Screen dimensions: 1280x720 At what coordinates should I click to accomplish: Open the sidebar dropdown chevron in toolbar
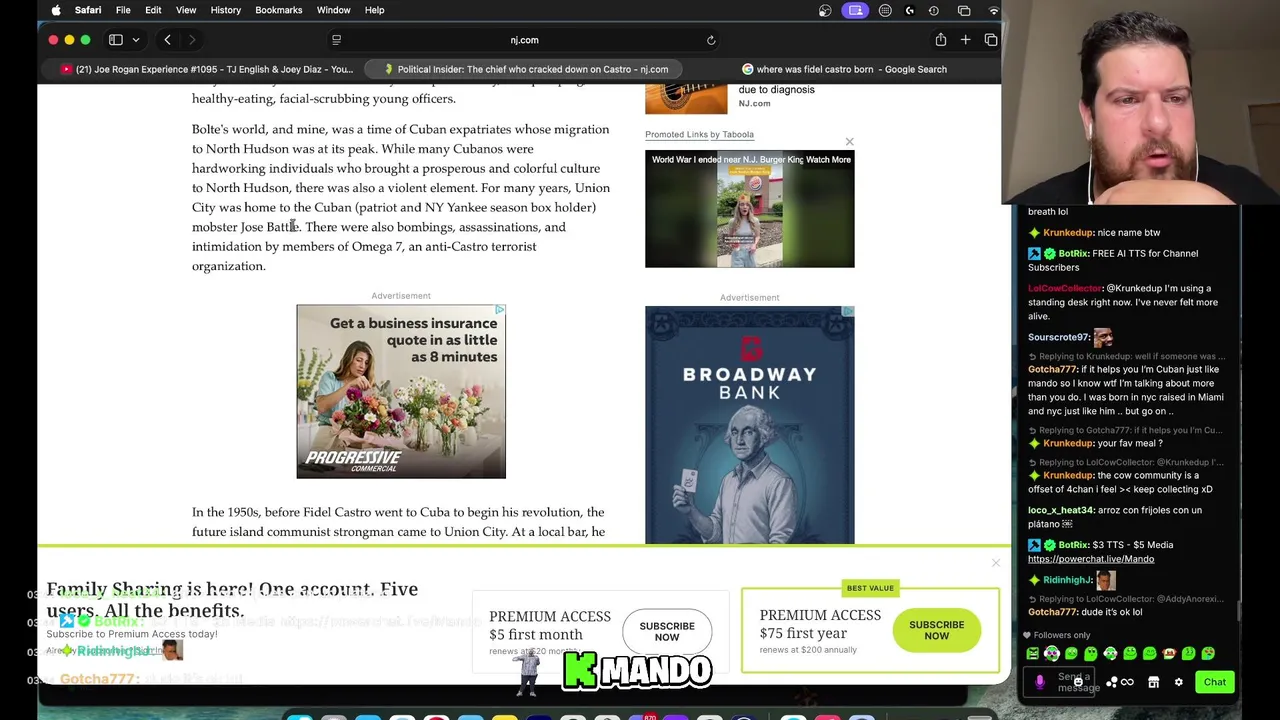tap(135, 40)
